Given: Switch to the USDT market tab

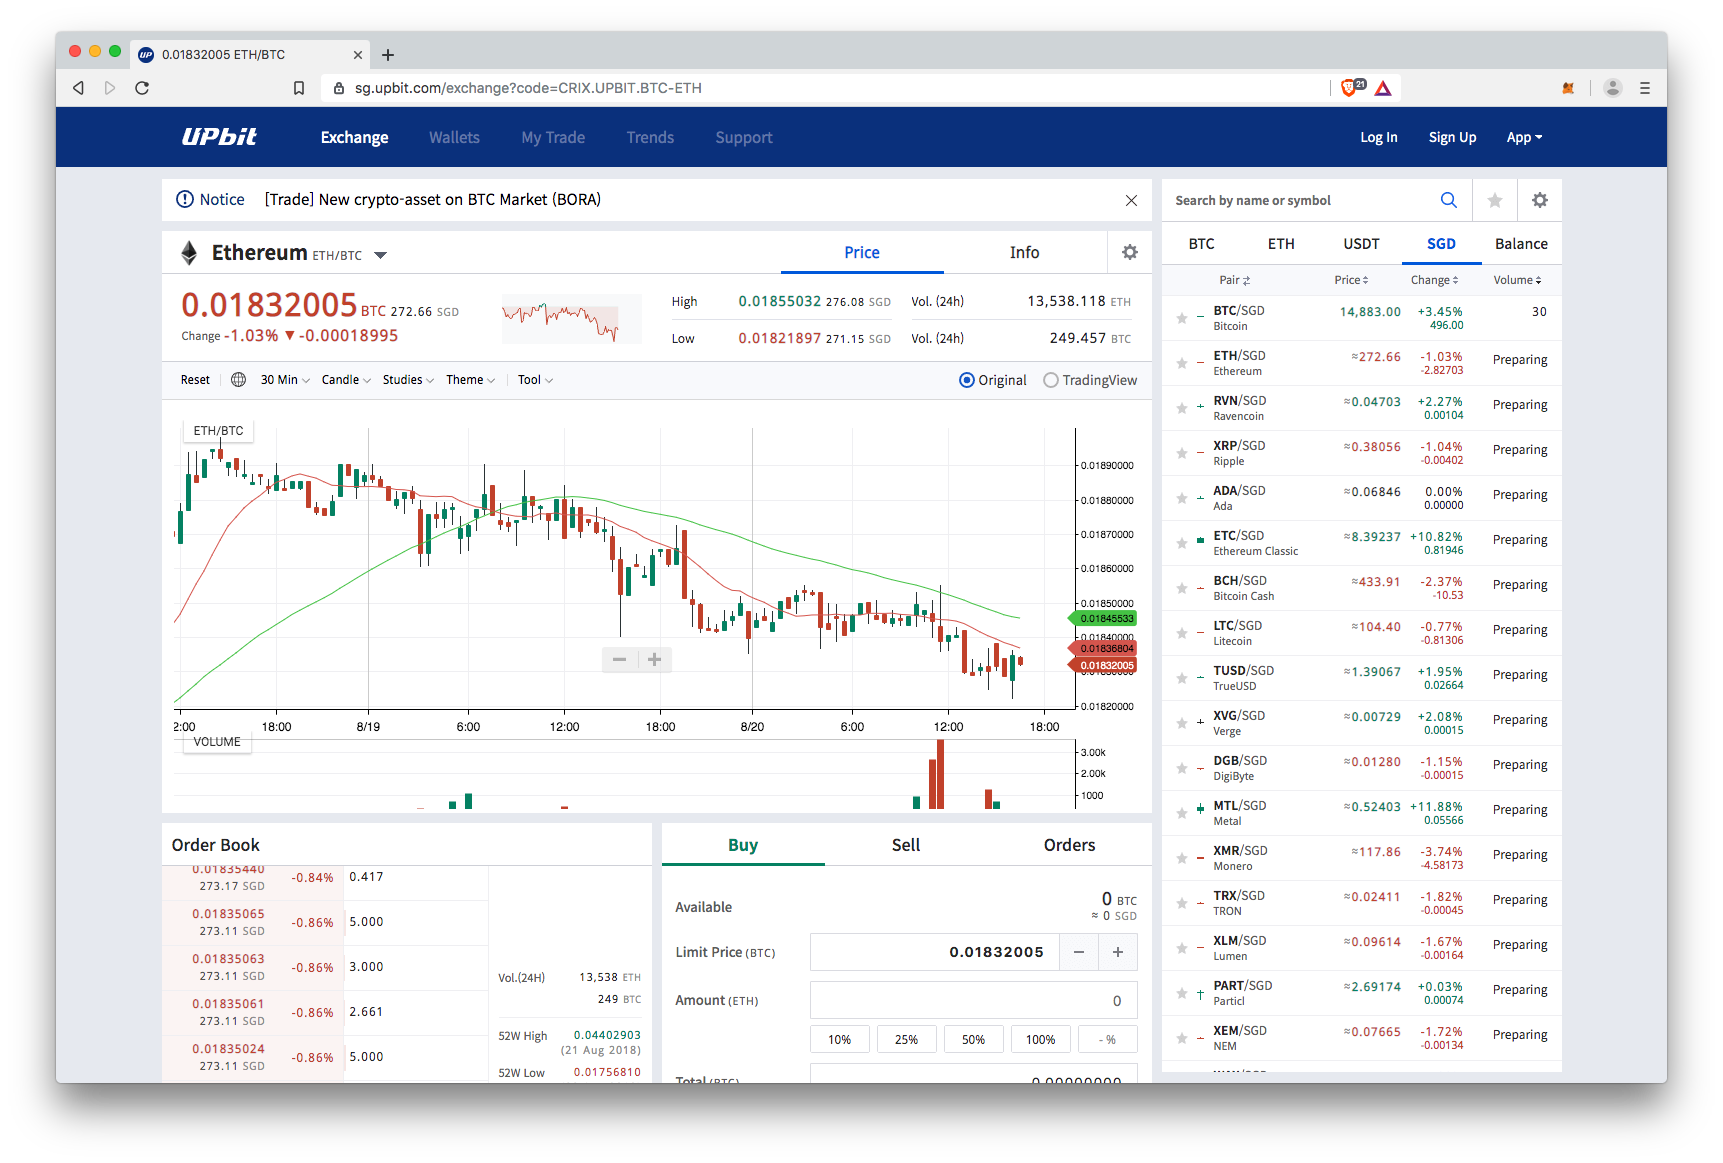Looking at the screenshot, I should pyautogui.click(x=1361, y=244).
